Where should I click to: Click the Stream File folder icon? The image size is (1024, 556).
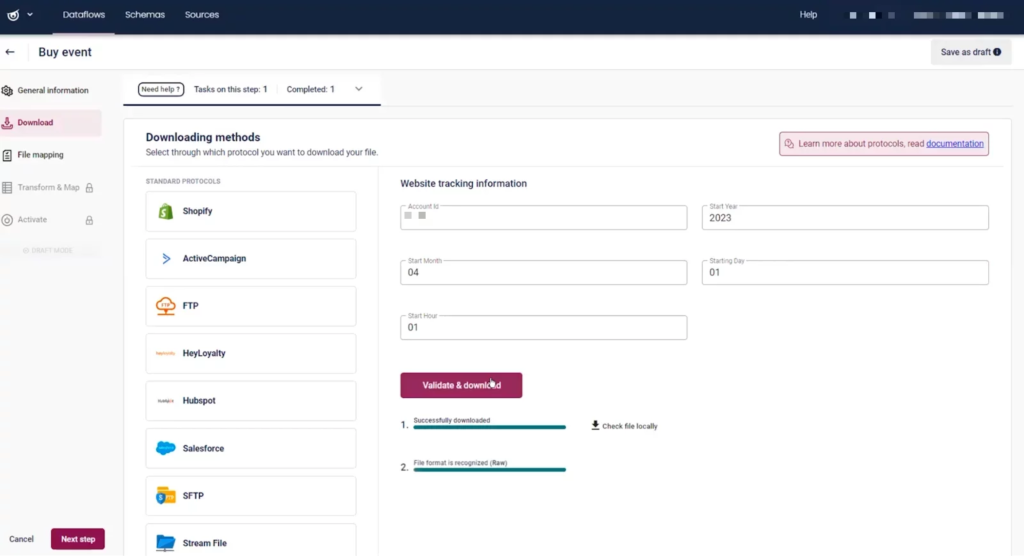(166, 543)
